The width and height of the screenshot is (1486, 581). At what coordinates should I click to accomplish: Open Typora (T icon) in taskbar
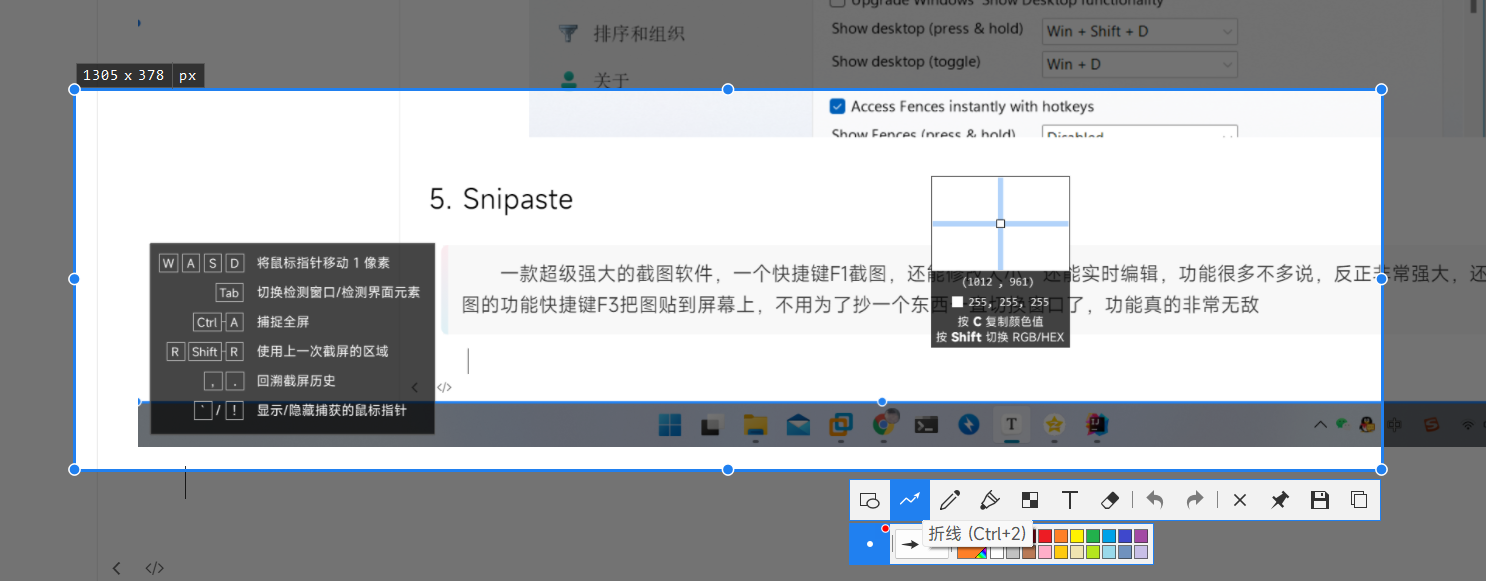click(1011, 425)
